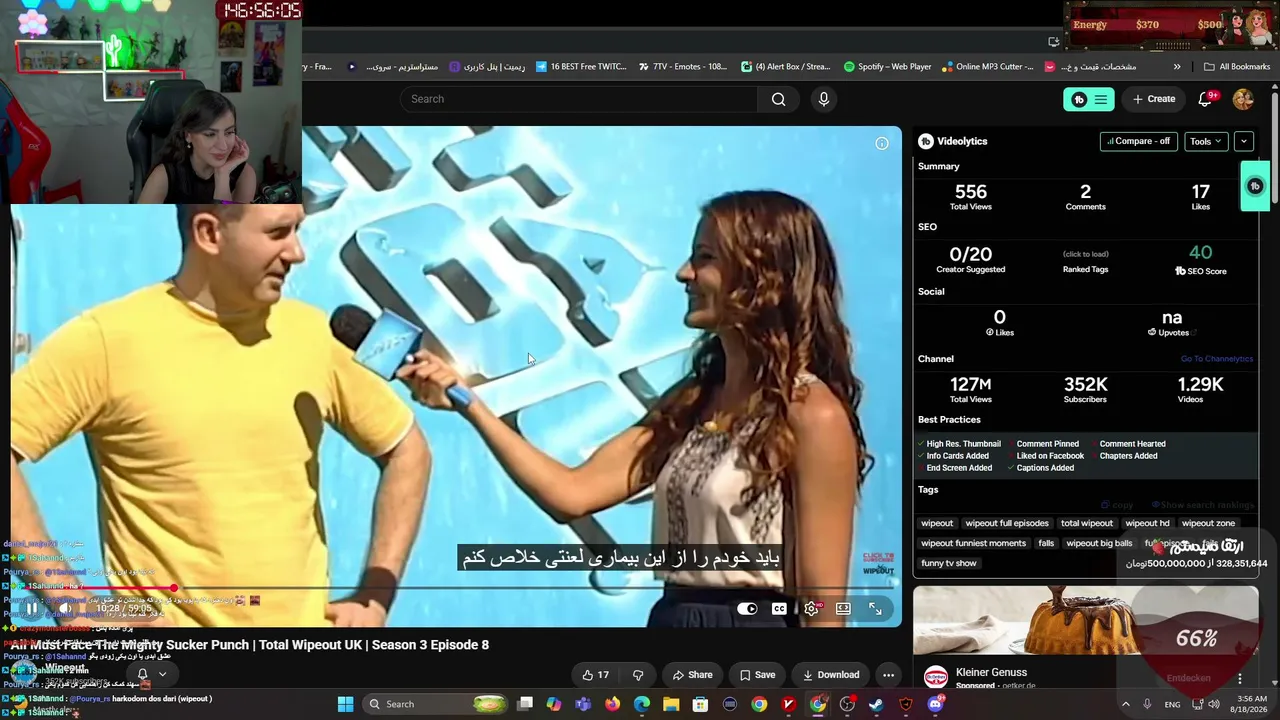Open the TubeBuddy menu button
This screenshot has width=1280, height=720.
(x=1089, y=99)
